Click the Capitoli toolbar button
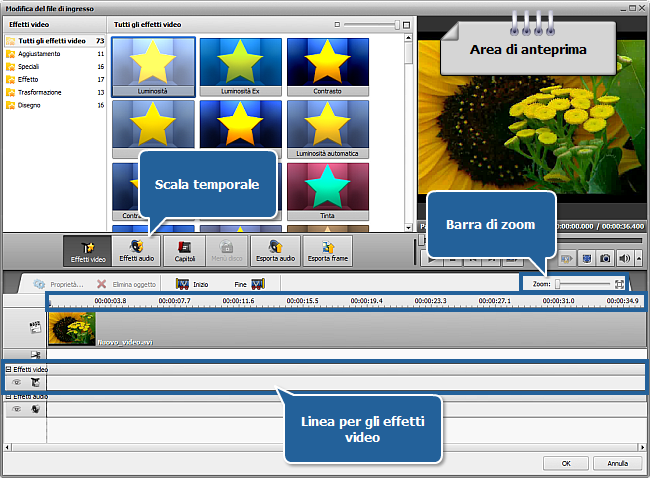650x478 pixels. coord(184,251)
